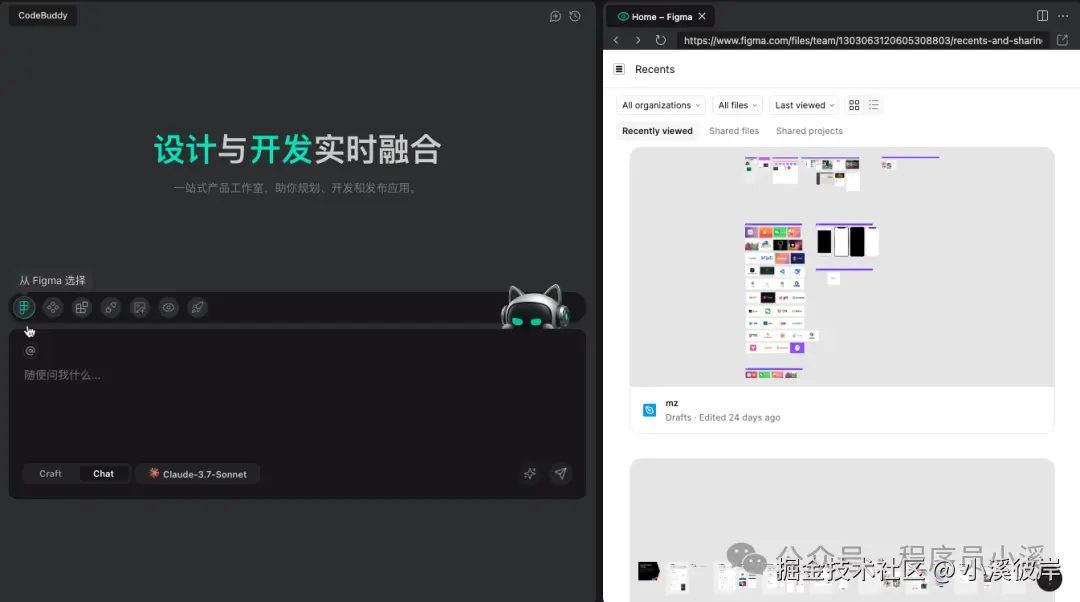Close the Home – Figma tab
Viewport: 1080px width, 602px height.
[702, 17]
